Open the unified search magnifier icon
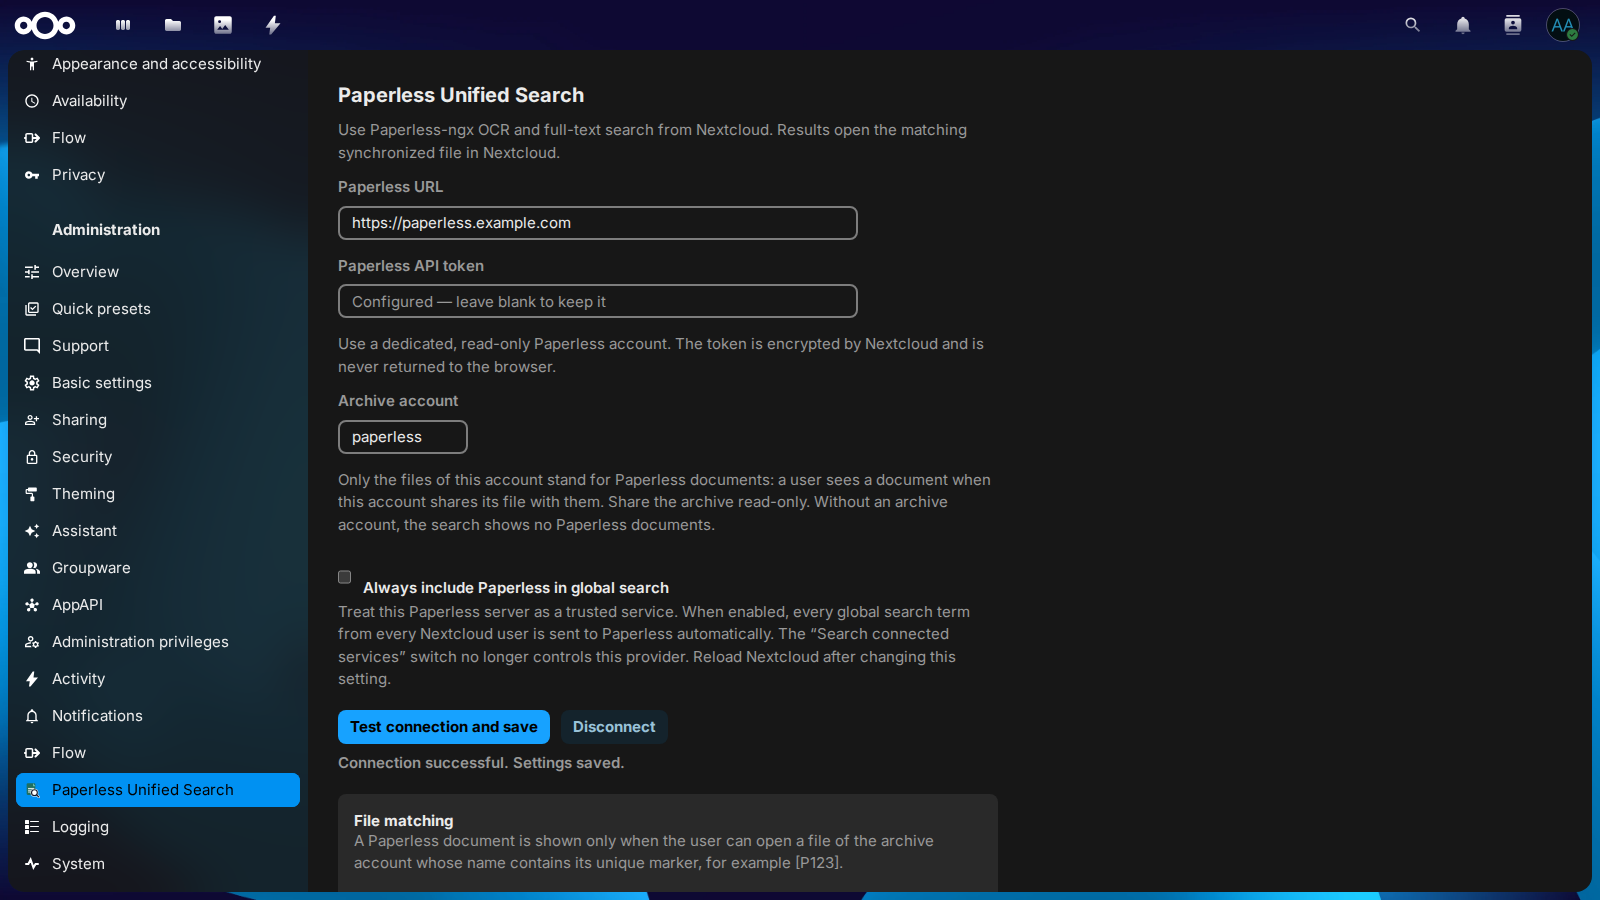 pos(1412,25)
